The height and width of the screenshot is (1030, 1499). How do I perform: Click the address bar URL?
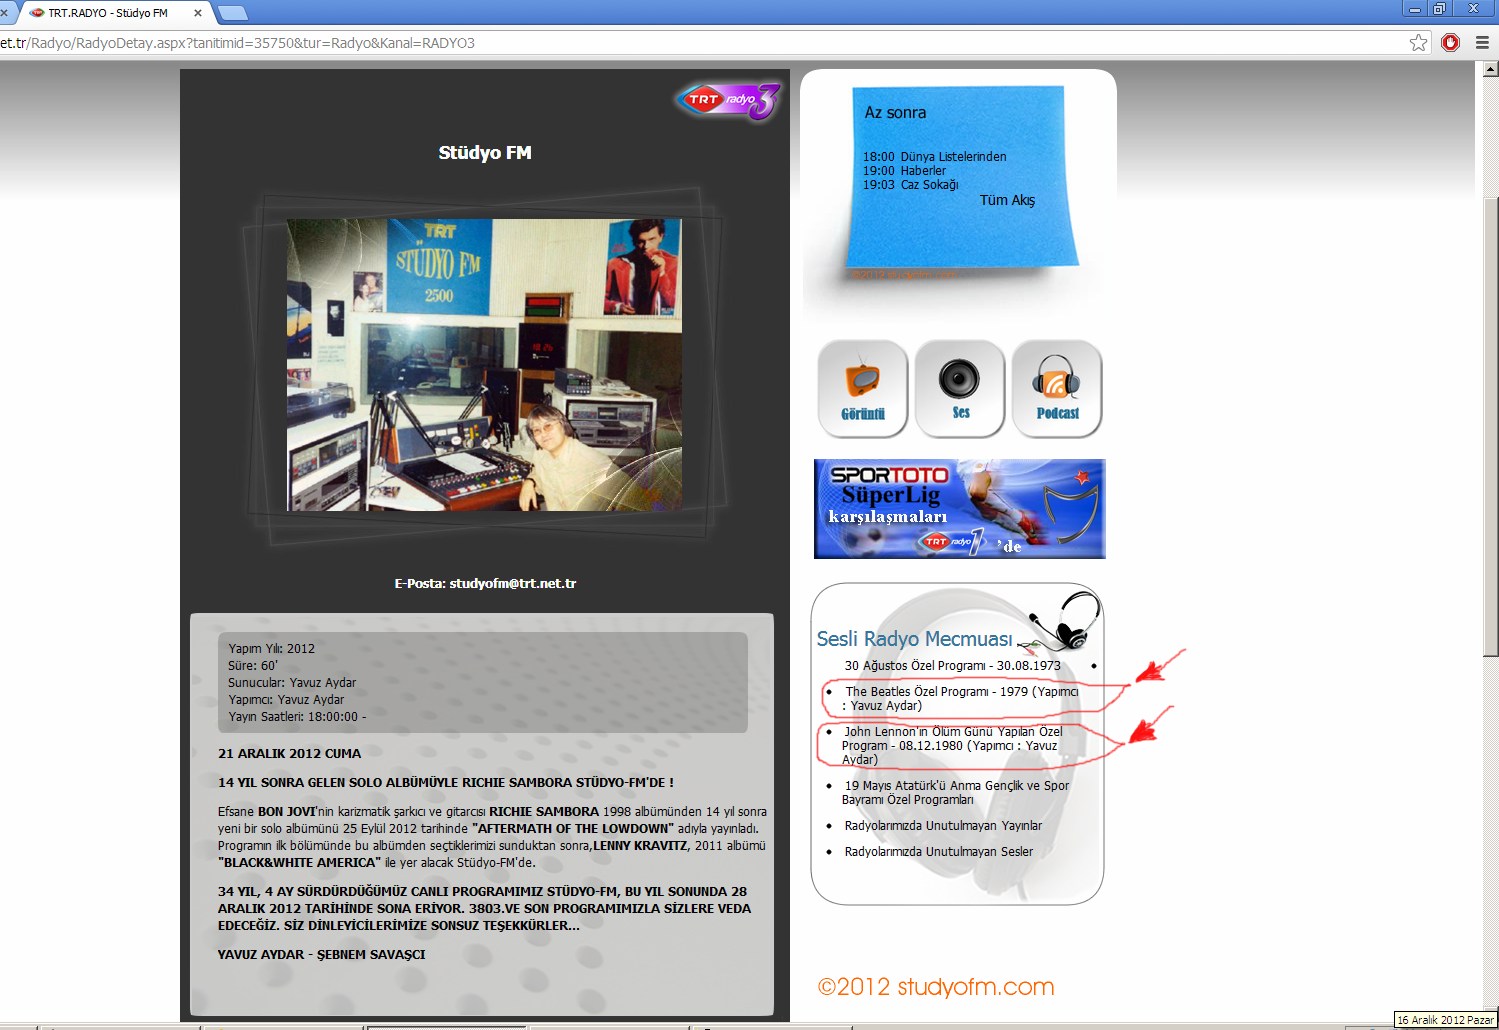[x=238, y=43]
